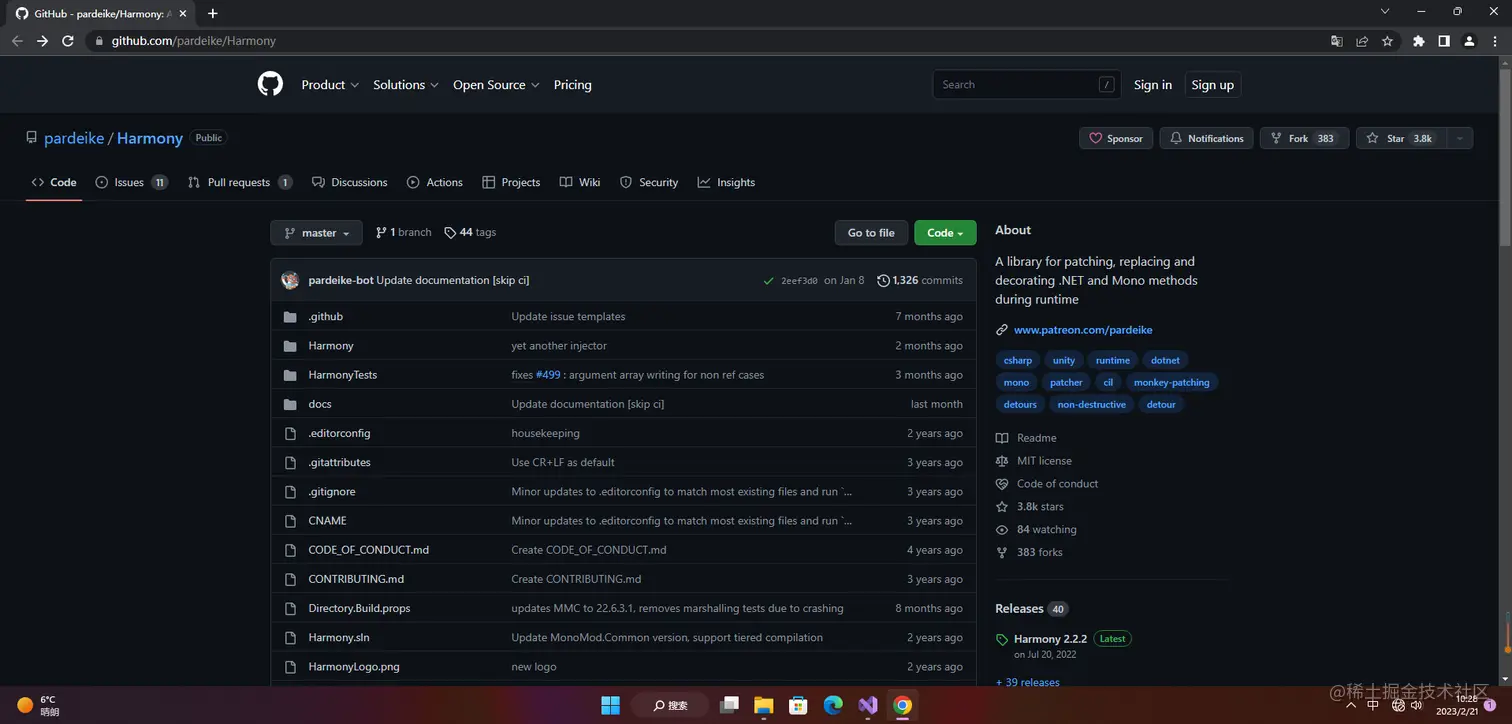Viewport: 1512px width, 724px height.
Task: Switch to the Issues tab
Action: tap(131, 182)
